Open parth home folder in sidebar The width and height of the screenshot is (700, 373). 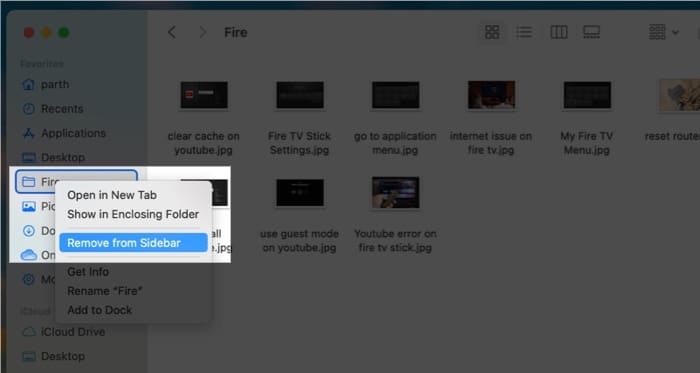46,84
